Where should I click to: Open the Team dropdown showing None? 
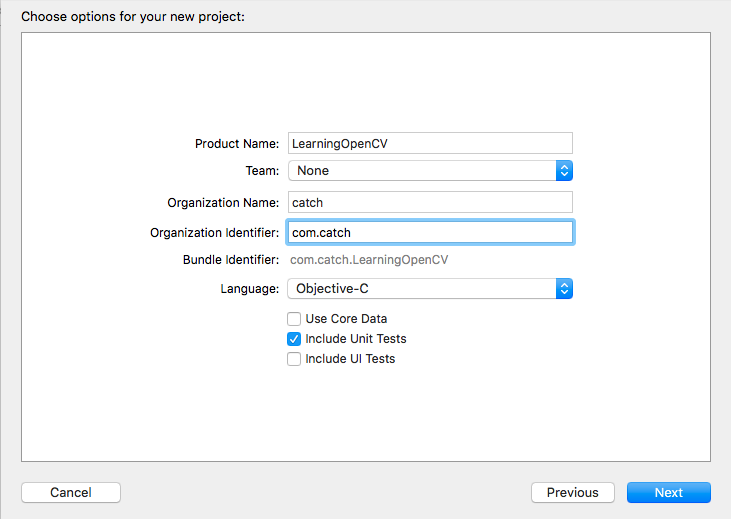click(430, 171)
